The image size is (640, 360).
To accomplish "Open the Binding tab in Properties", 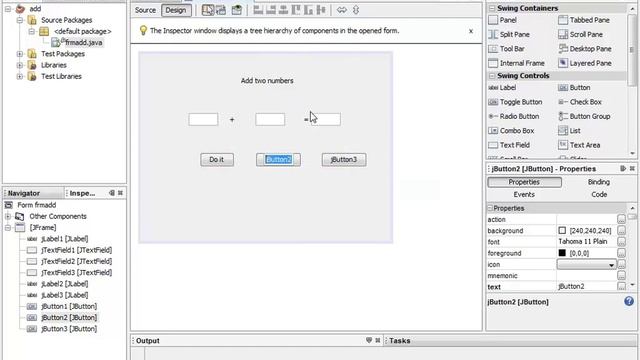I will tap(599, 182).
